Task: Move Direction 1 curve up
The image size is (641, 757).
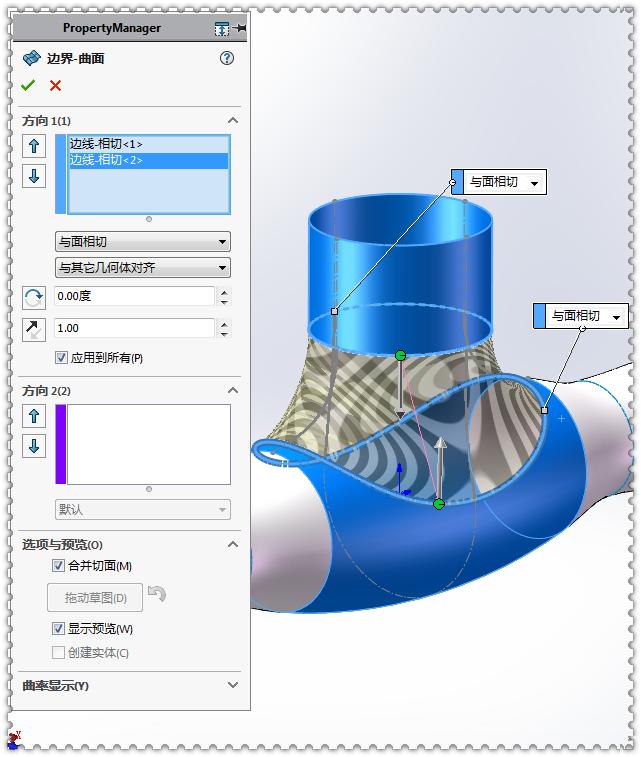Action: pyautogui.click(x=34, y=146)
